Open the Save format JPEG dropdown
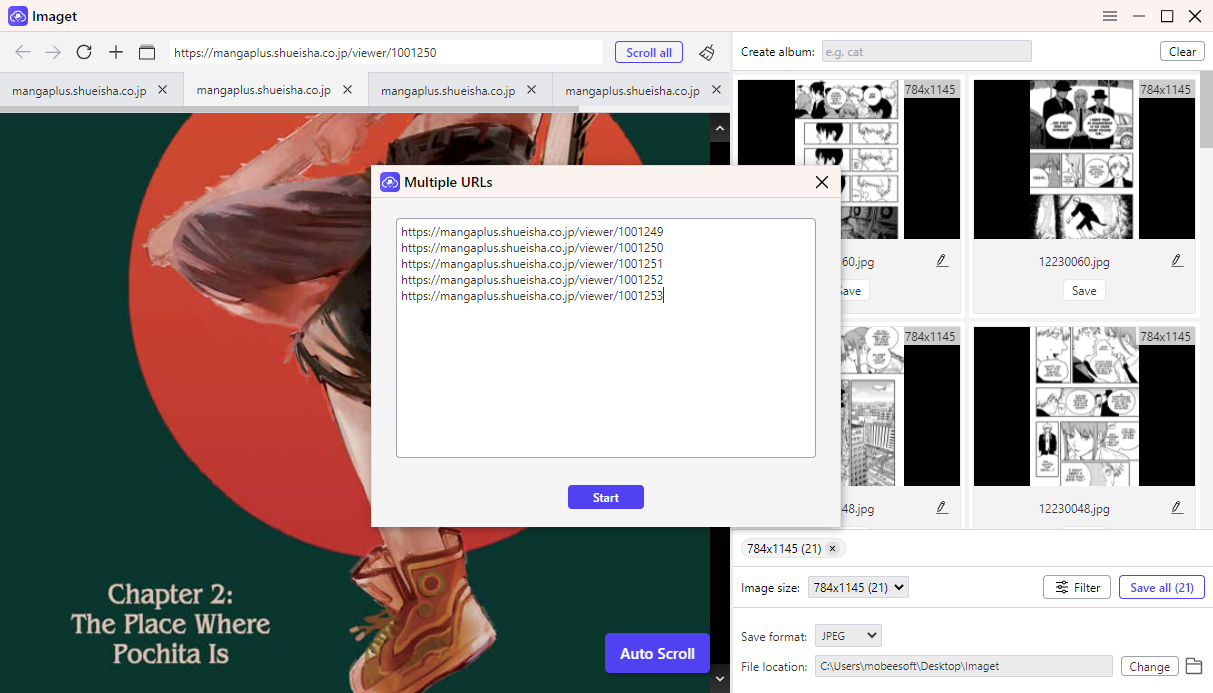This screenshot has width=1213, height=693. [848, 636]
